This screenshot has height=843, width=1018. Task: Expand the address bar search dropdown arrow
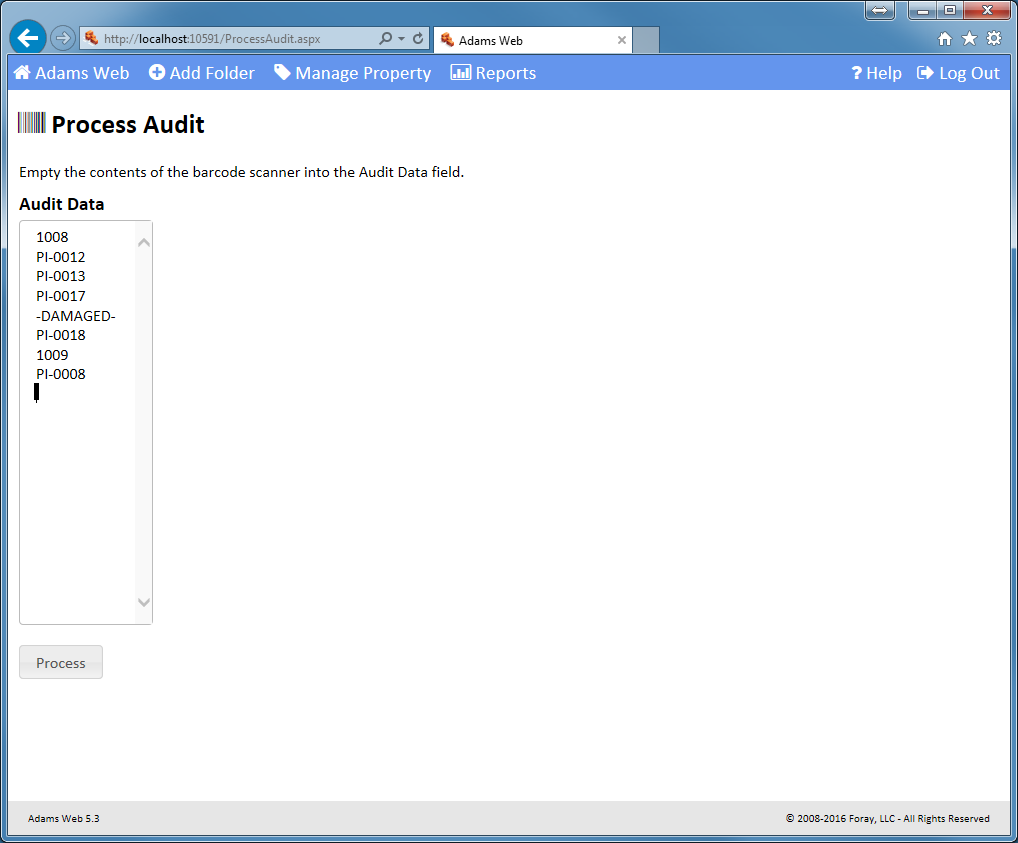pyautogui.click(x=402, y=39)
